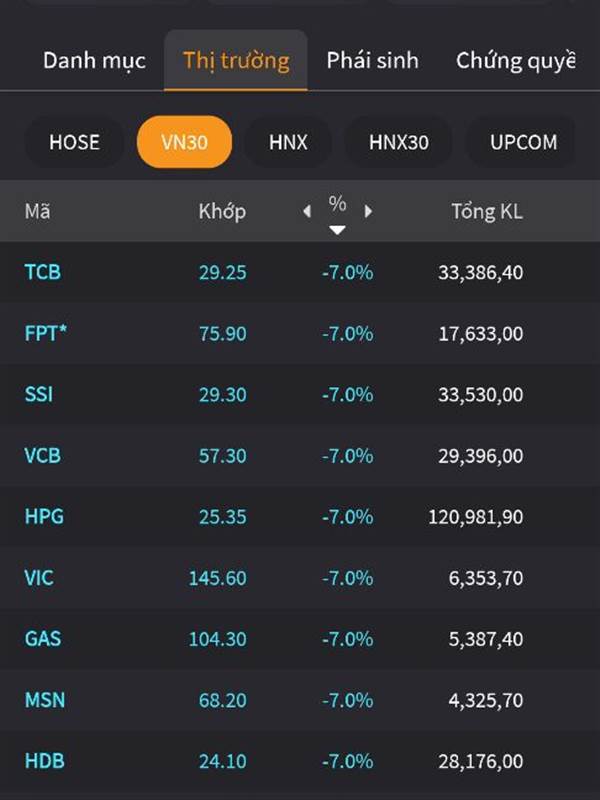Sort by the Tổng KL column header

(486, 211)
